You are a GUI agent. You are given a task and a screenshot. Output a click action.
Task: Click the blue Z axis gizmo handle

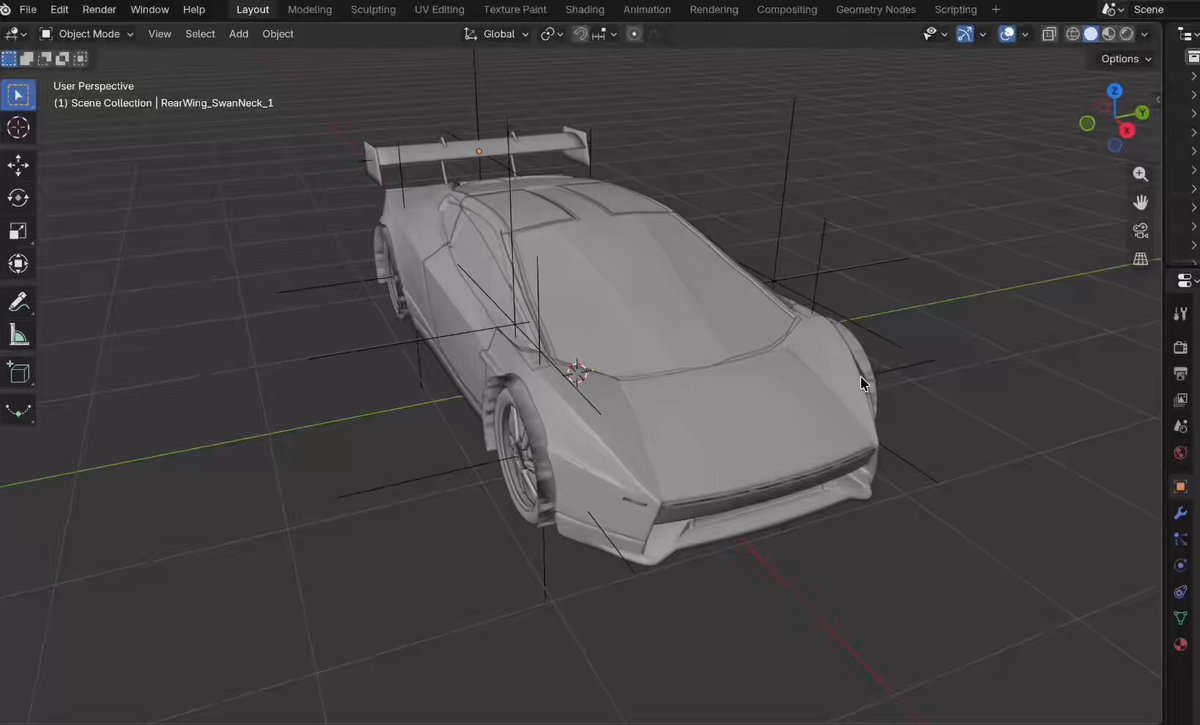pyautogui.click(x=1115, y=91)
